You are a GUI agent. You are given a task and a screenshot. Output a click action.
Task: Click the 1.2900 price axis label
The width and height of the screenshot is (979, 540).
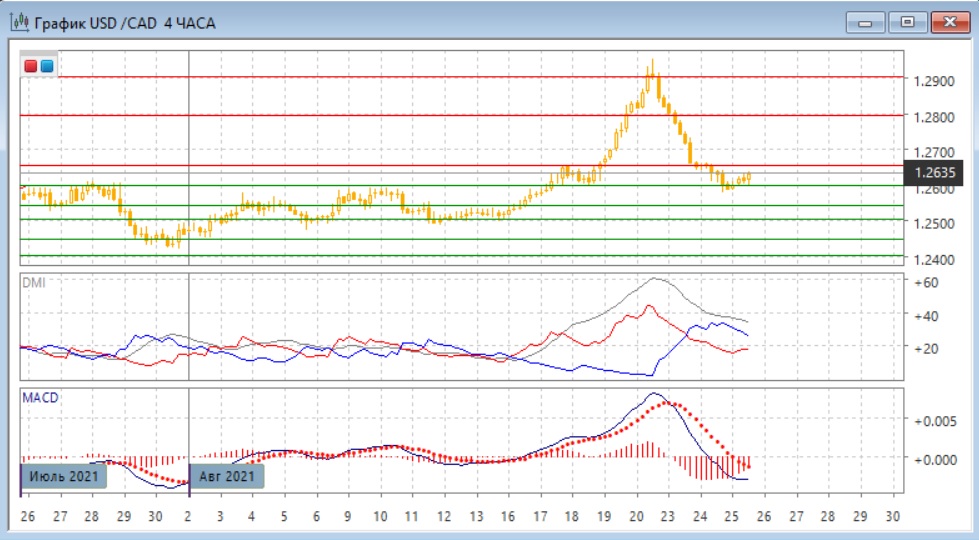tap(931, 80)
